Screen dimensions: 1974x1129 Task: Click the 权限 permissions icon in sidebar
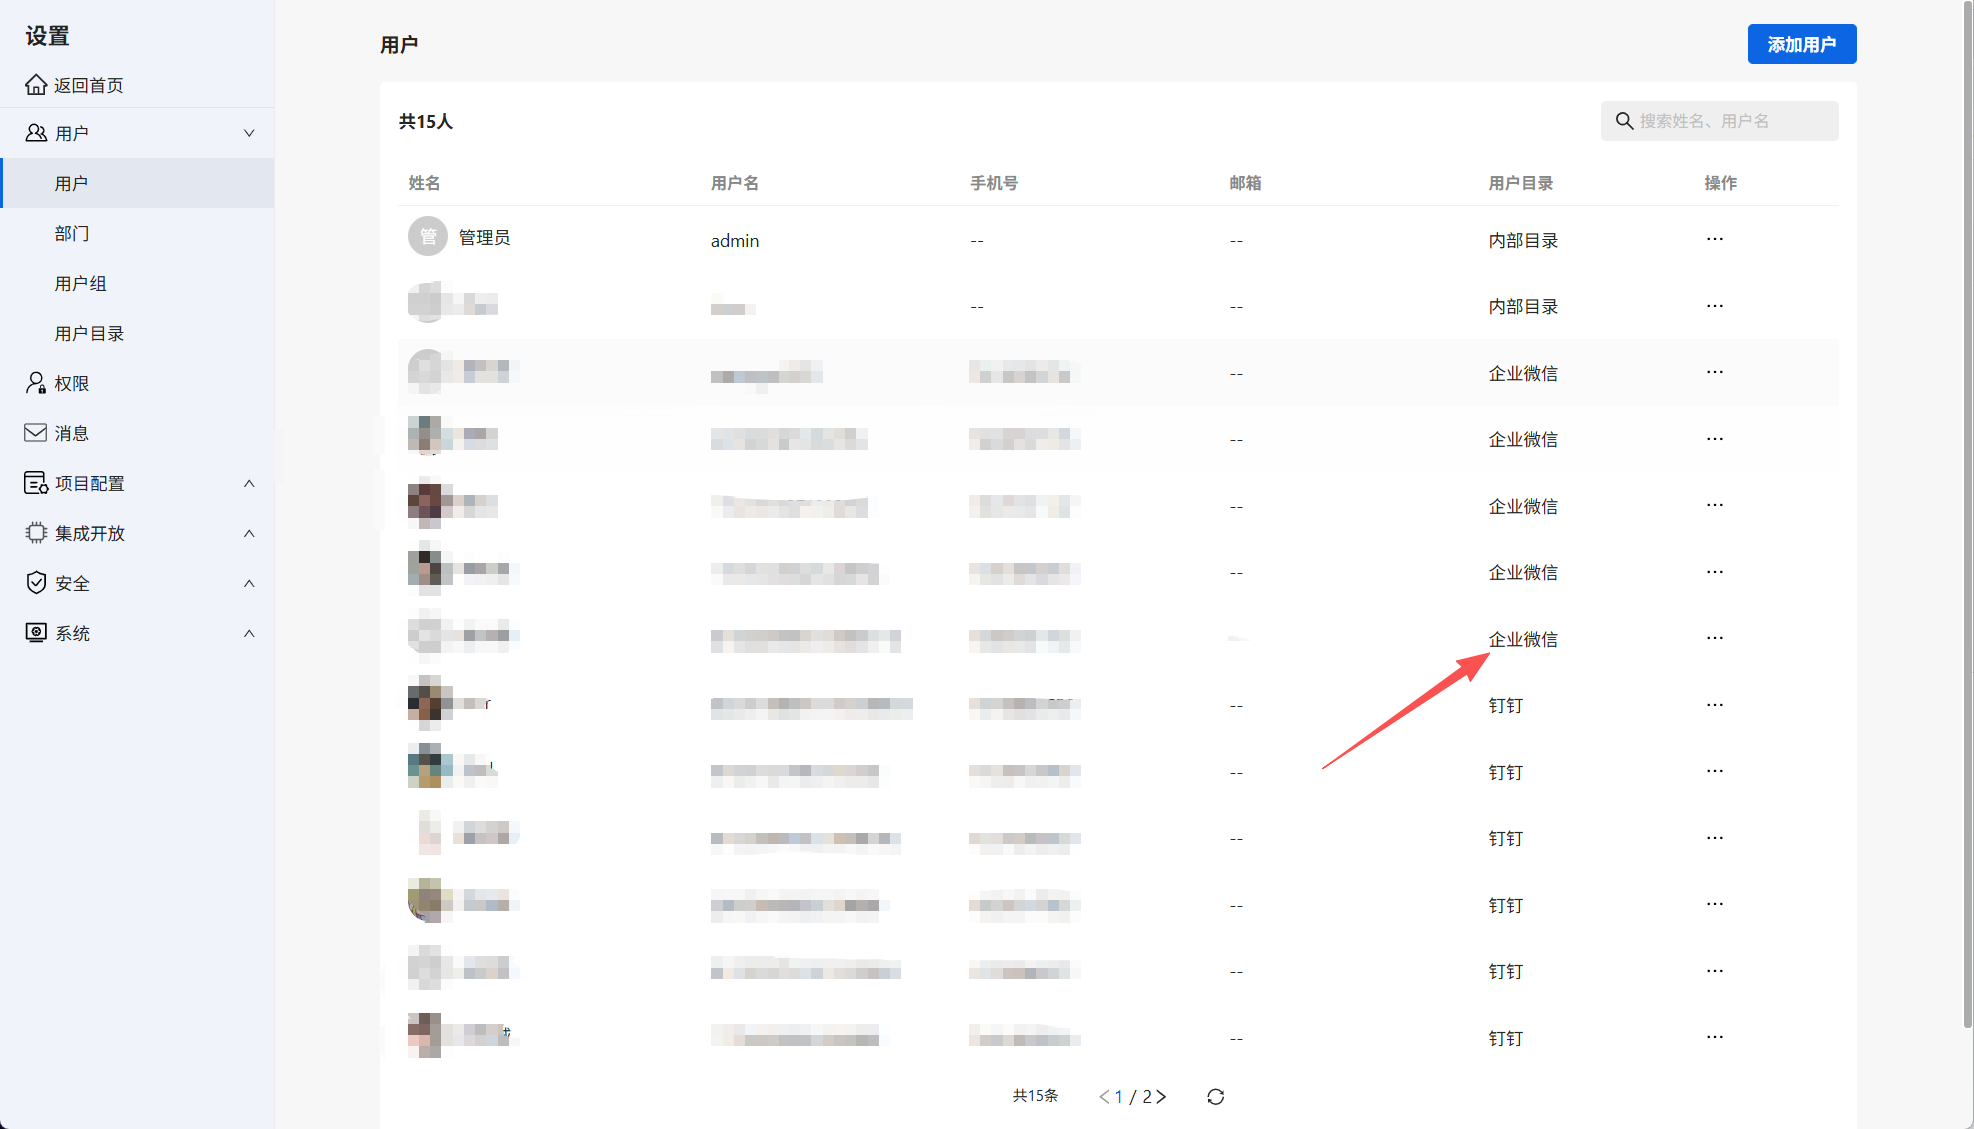[36, 383]
